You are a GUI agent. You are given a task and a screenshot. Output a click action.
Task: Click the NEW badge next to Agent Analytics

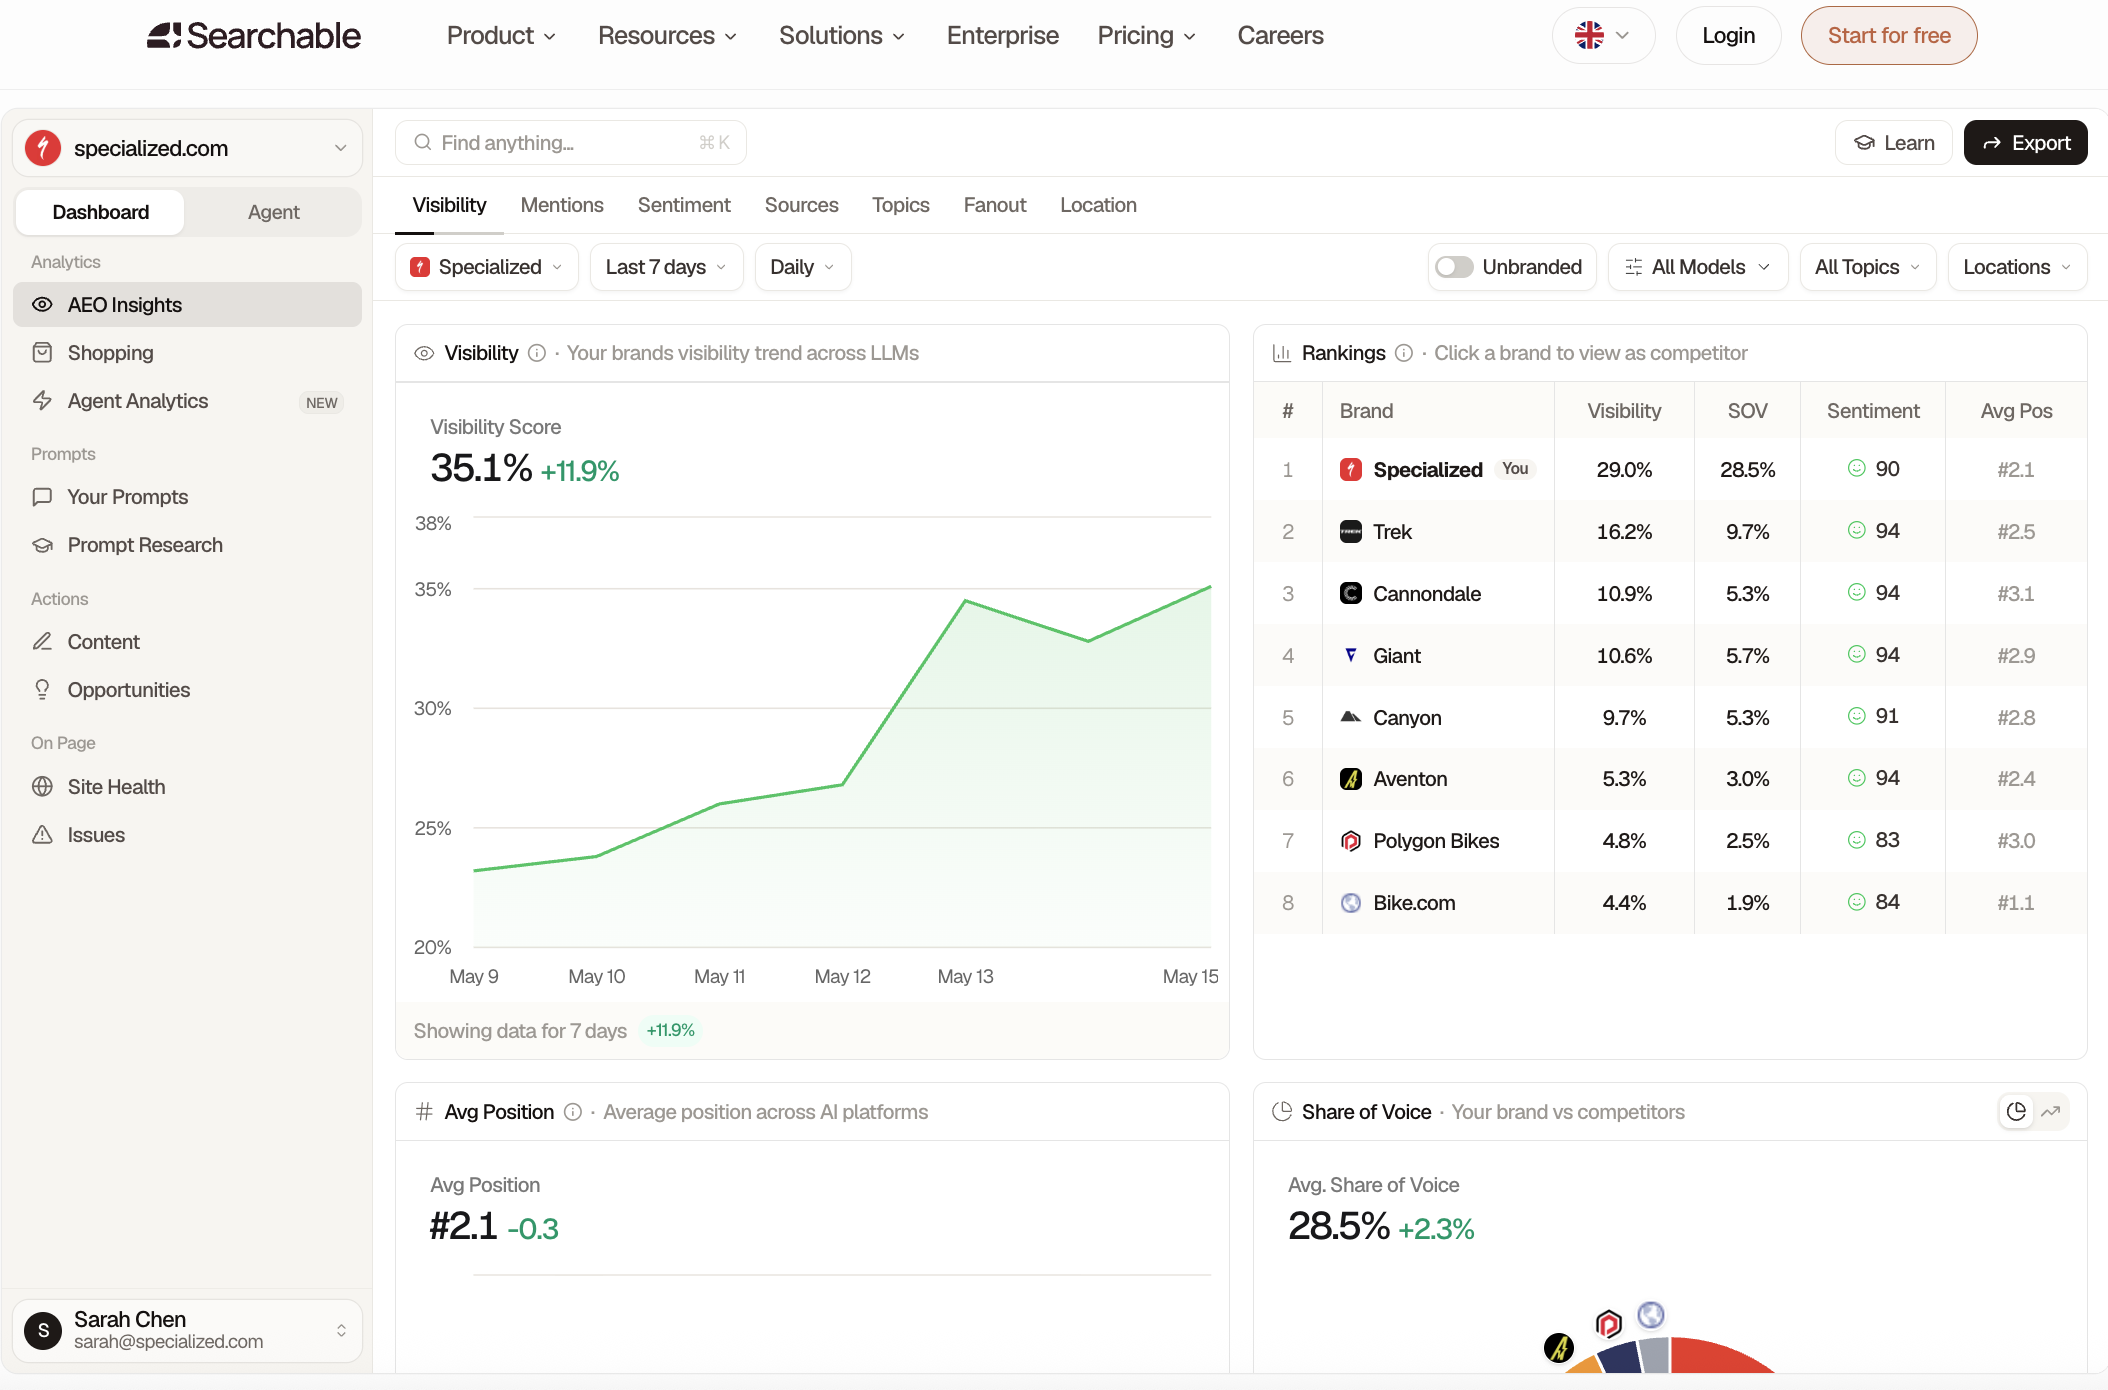tap(321, 402)
